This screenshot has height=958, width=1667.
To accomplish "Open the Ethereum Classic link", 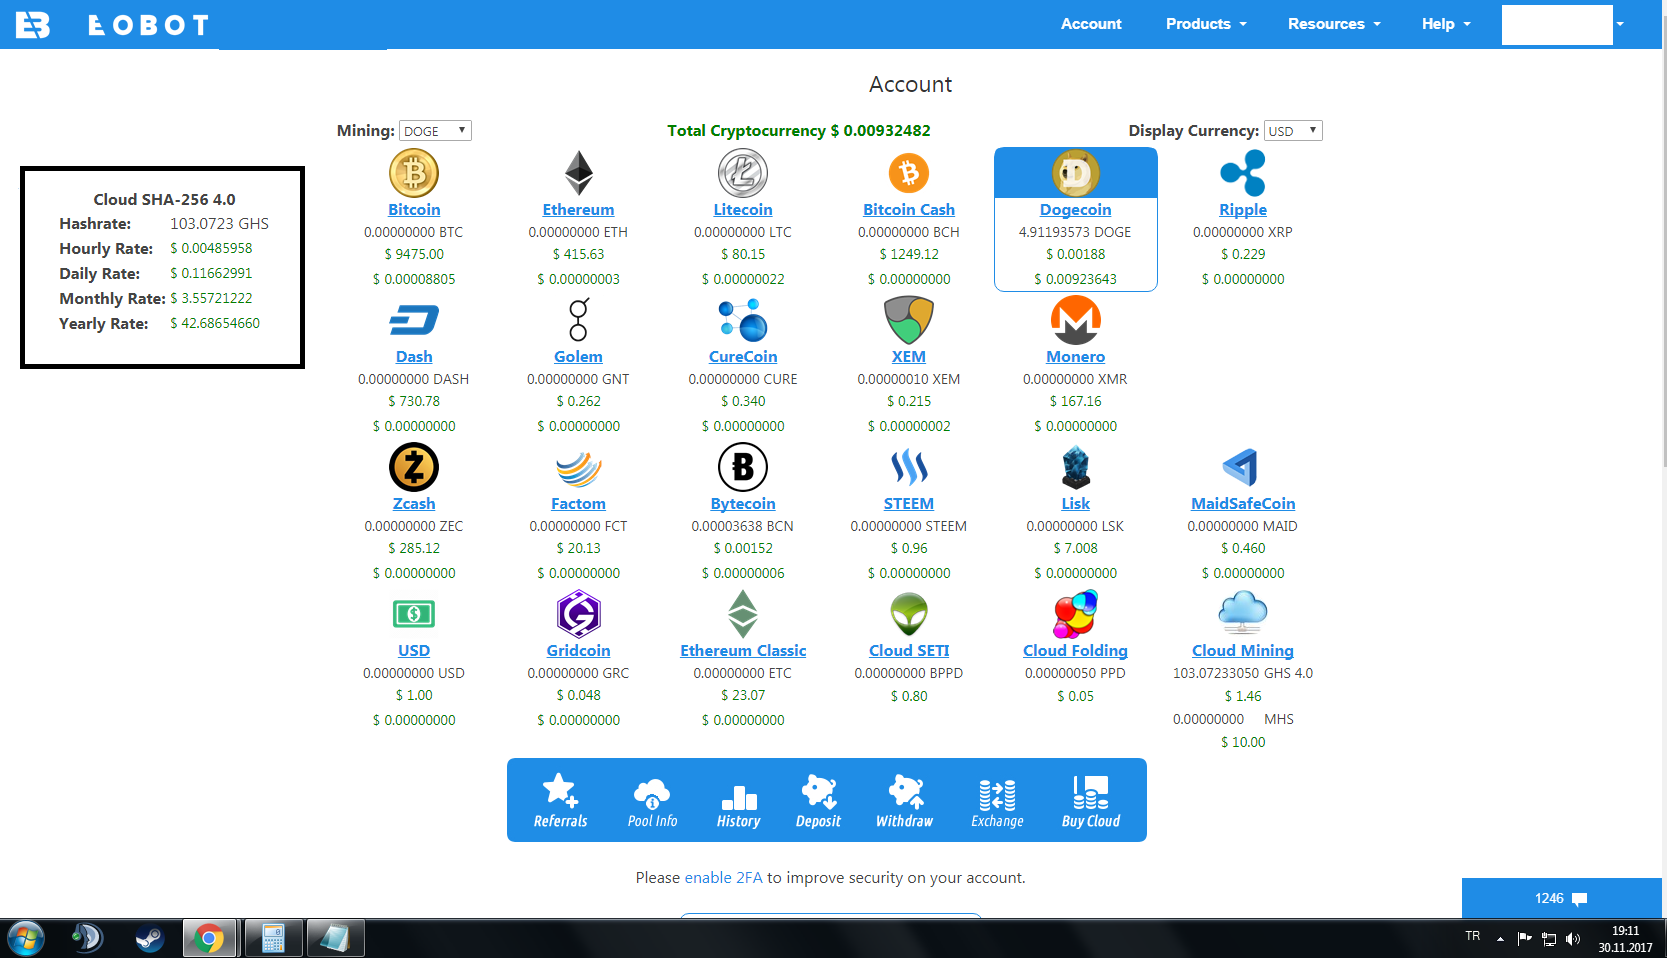I will pyautogui.click(x=743, y=651).
